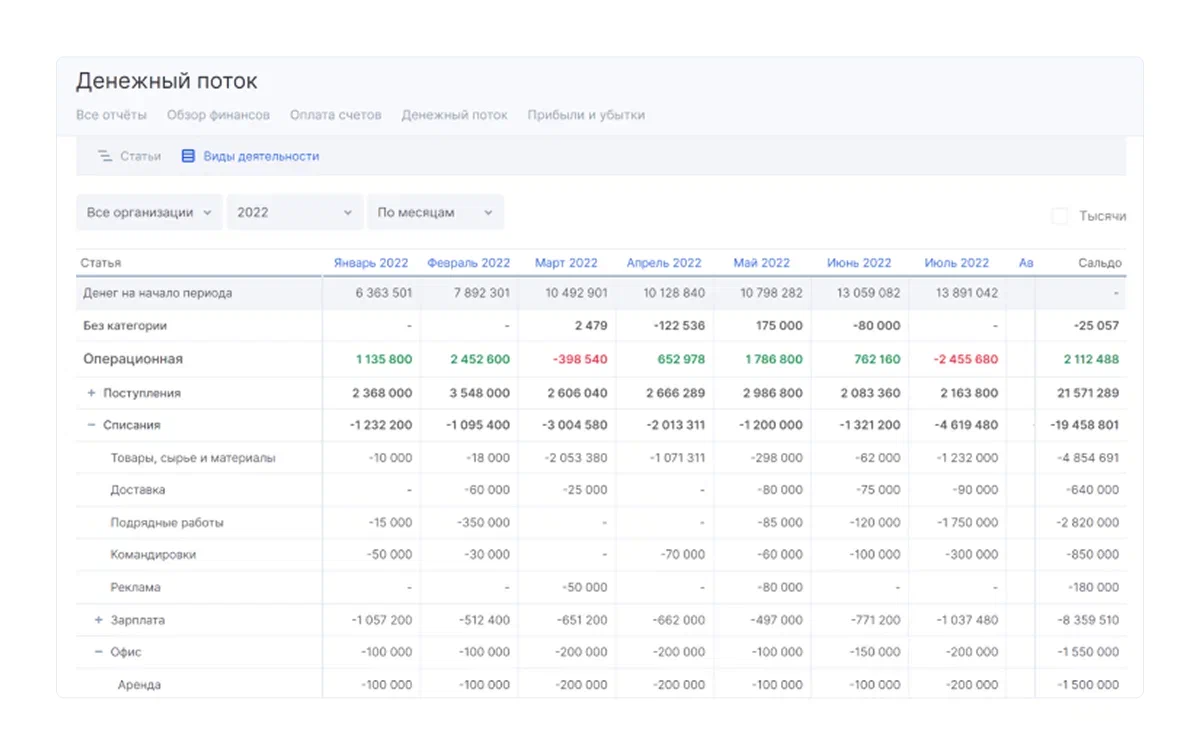
Task: Expand the Зарплата row plus icon
Action: point(99,620)
